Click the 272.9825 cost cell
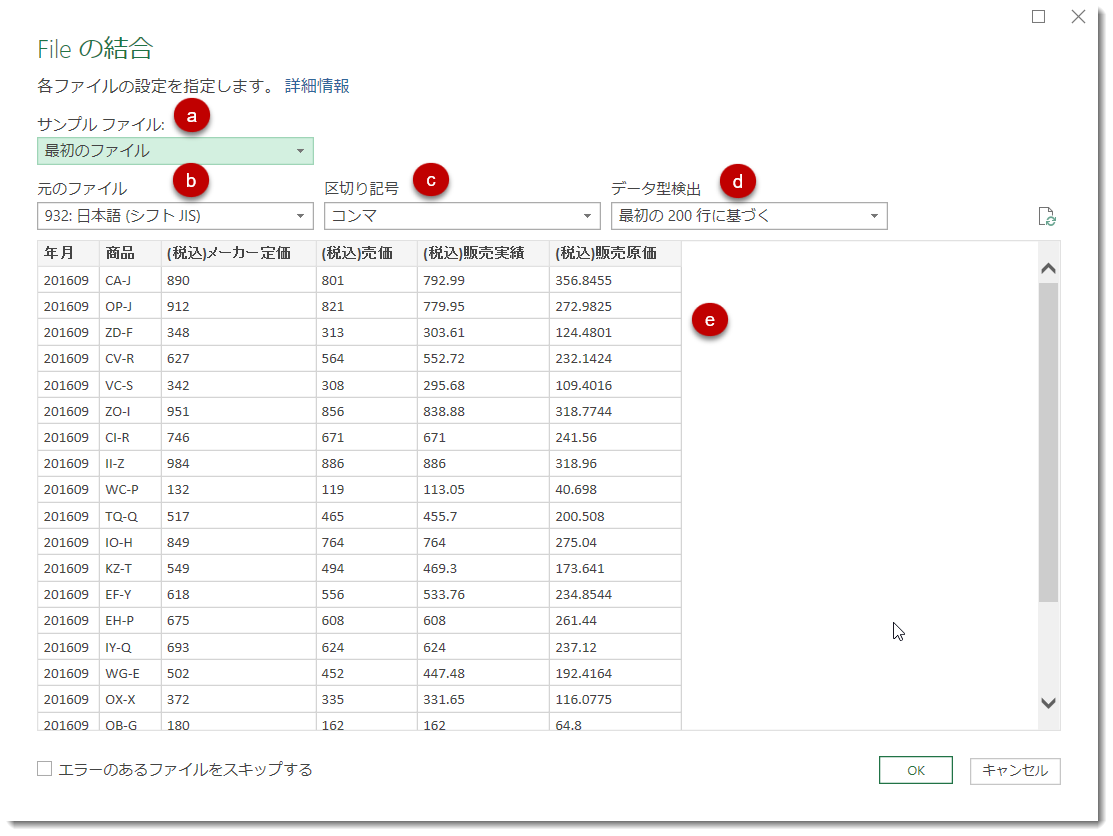The image size is (1113, 836). 615,307
